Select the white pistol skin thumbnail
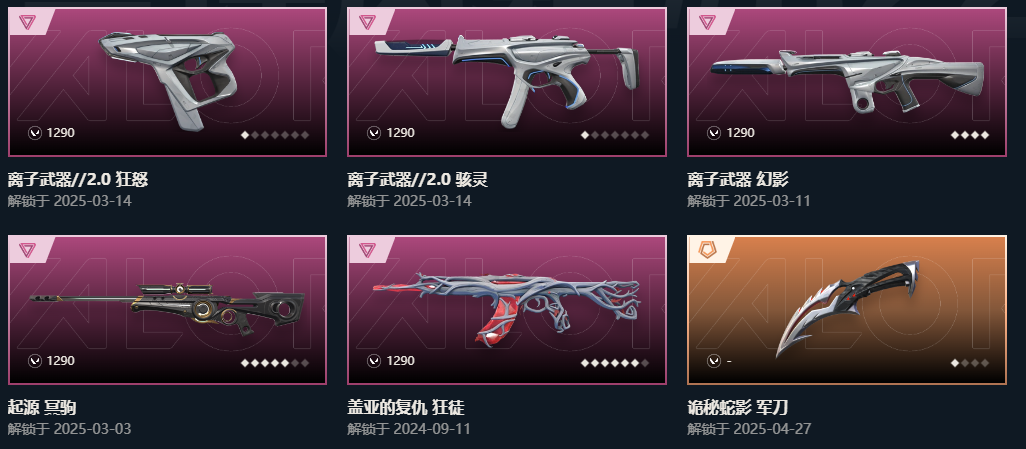The image size is (1026, 449). [168, 77]
